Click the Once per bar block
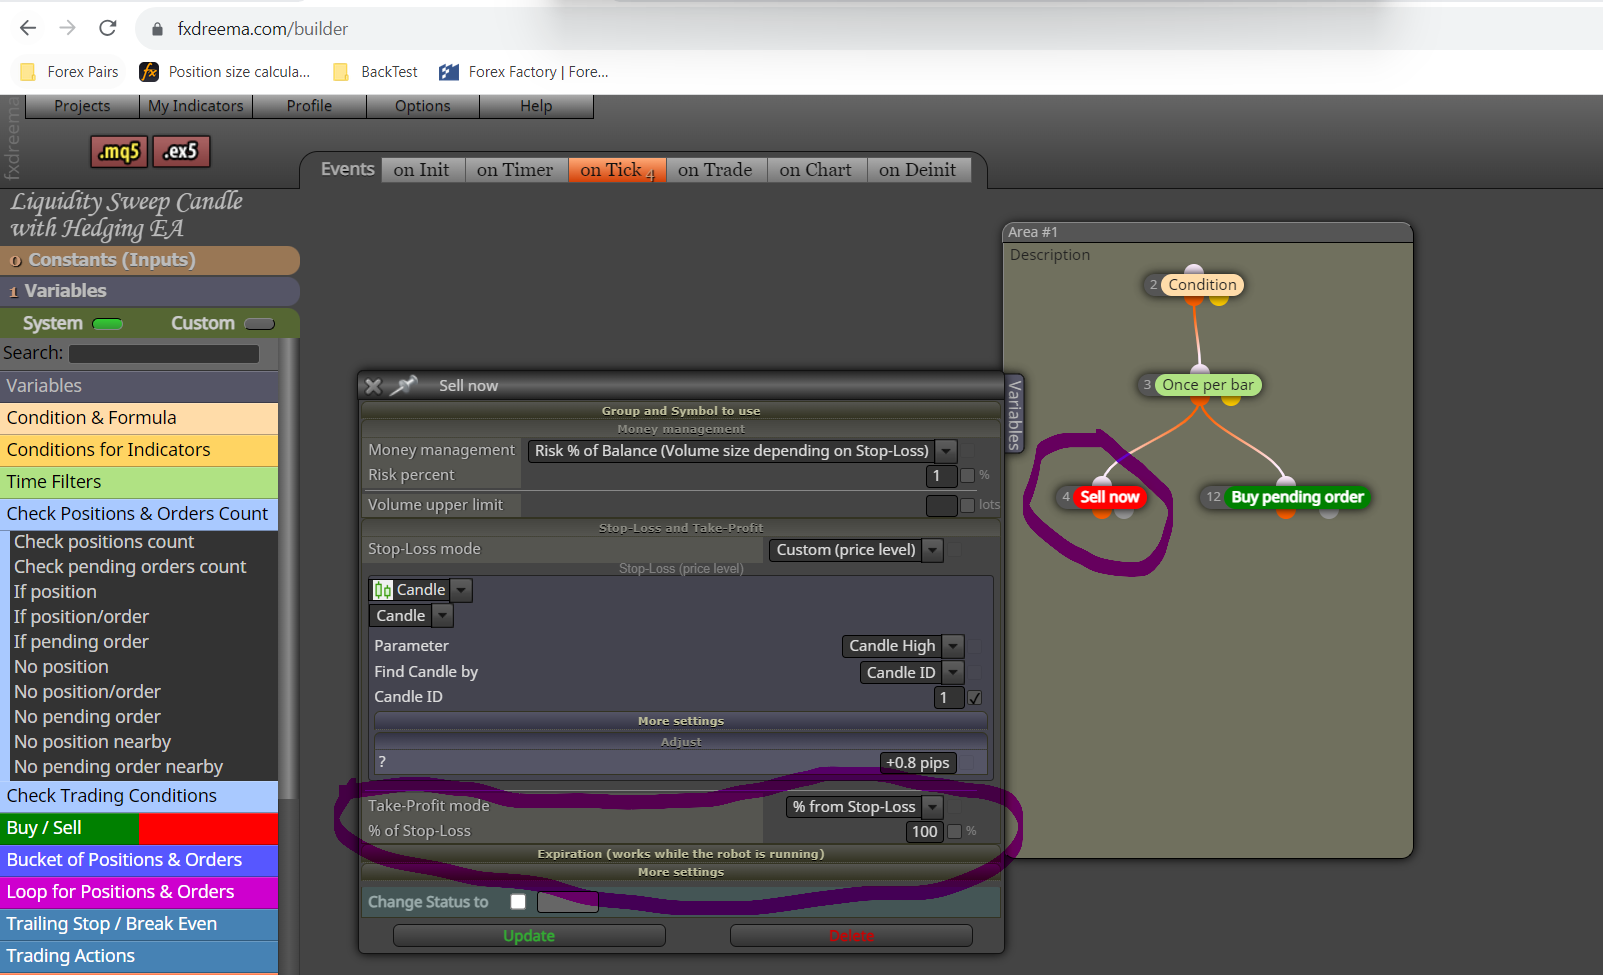1603x975 pixels. click(x=1207, y=385)
